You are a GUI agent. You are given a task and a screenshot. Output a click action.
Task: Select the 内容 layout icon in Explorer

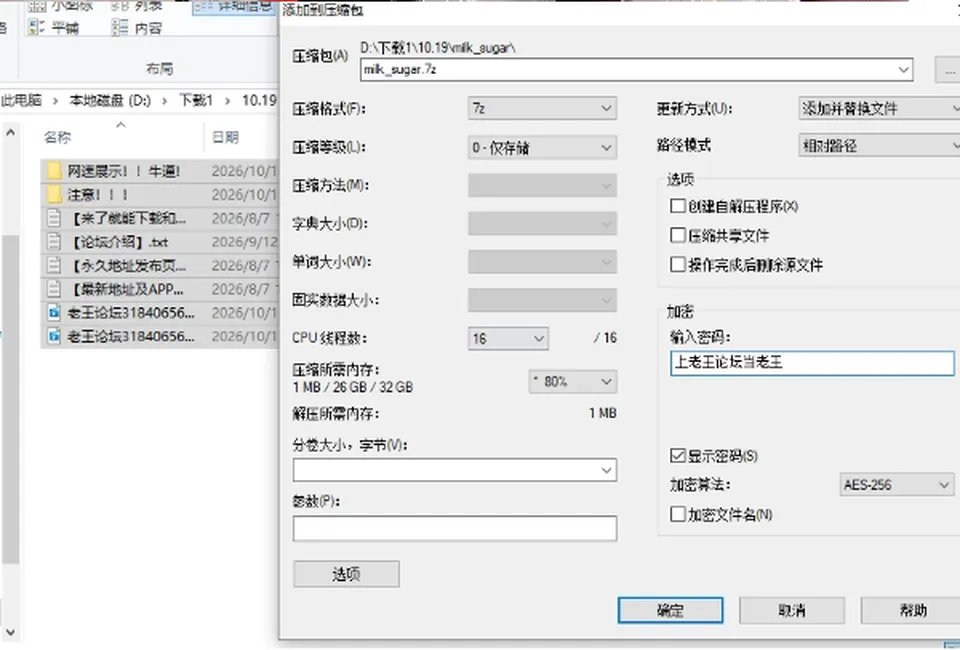pyautogui.click(x=120, y=28)
